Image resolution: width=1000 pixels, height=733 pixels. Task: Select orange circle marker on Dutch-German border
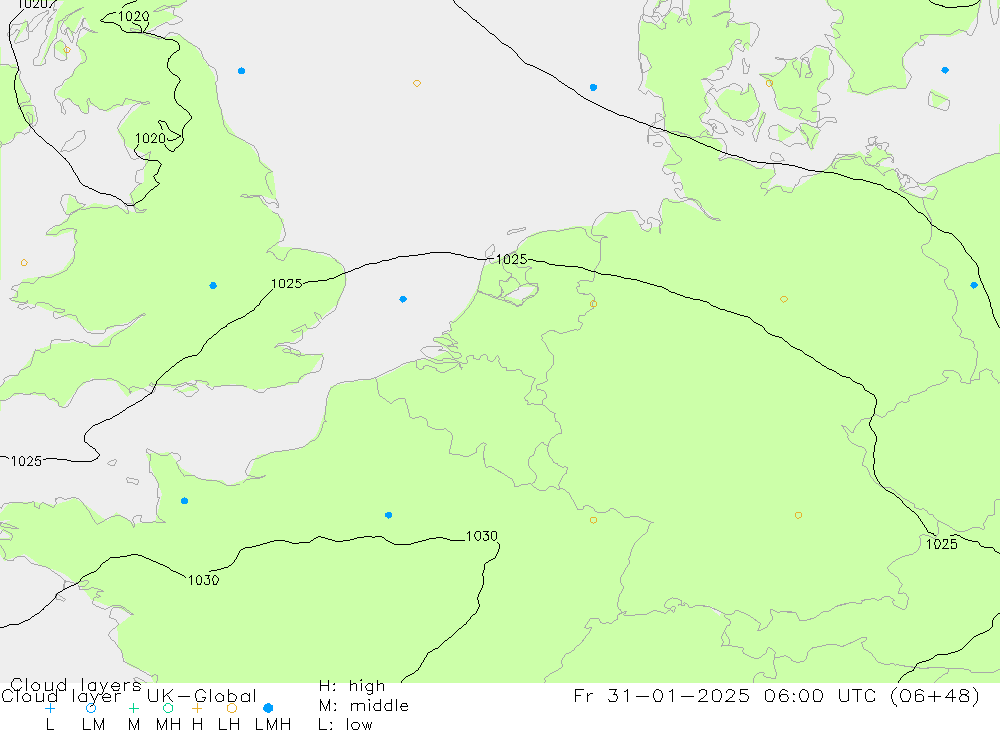tap(593, 304)
